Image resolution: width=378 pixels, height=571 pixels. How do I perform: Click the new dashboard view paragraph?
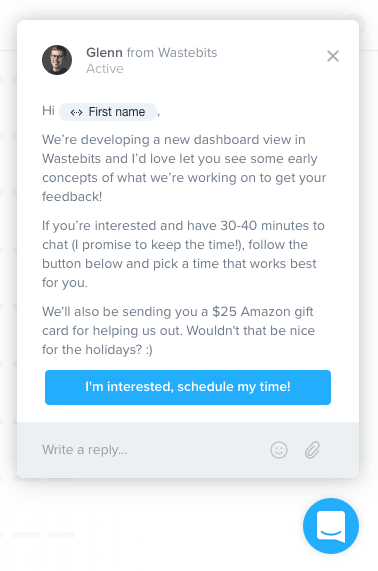(x=184, y=168)
